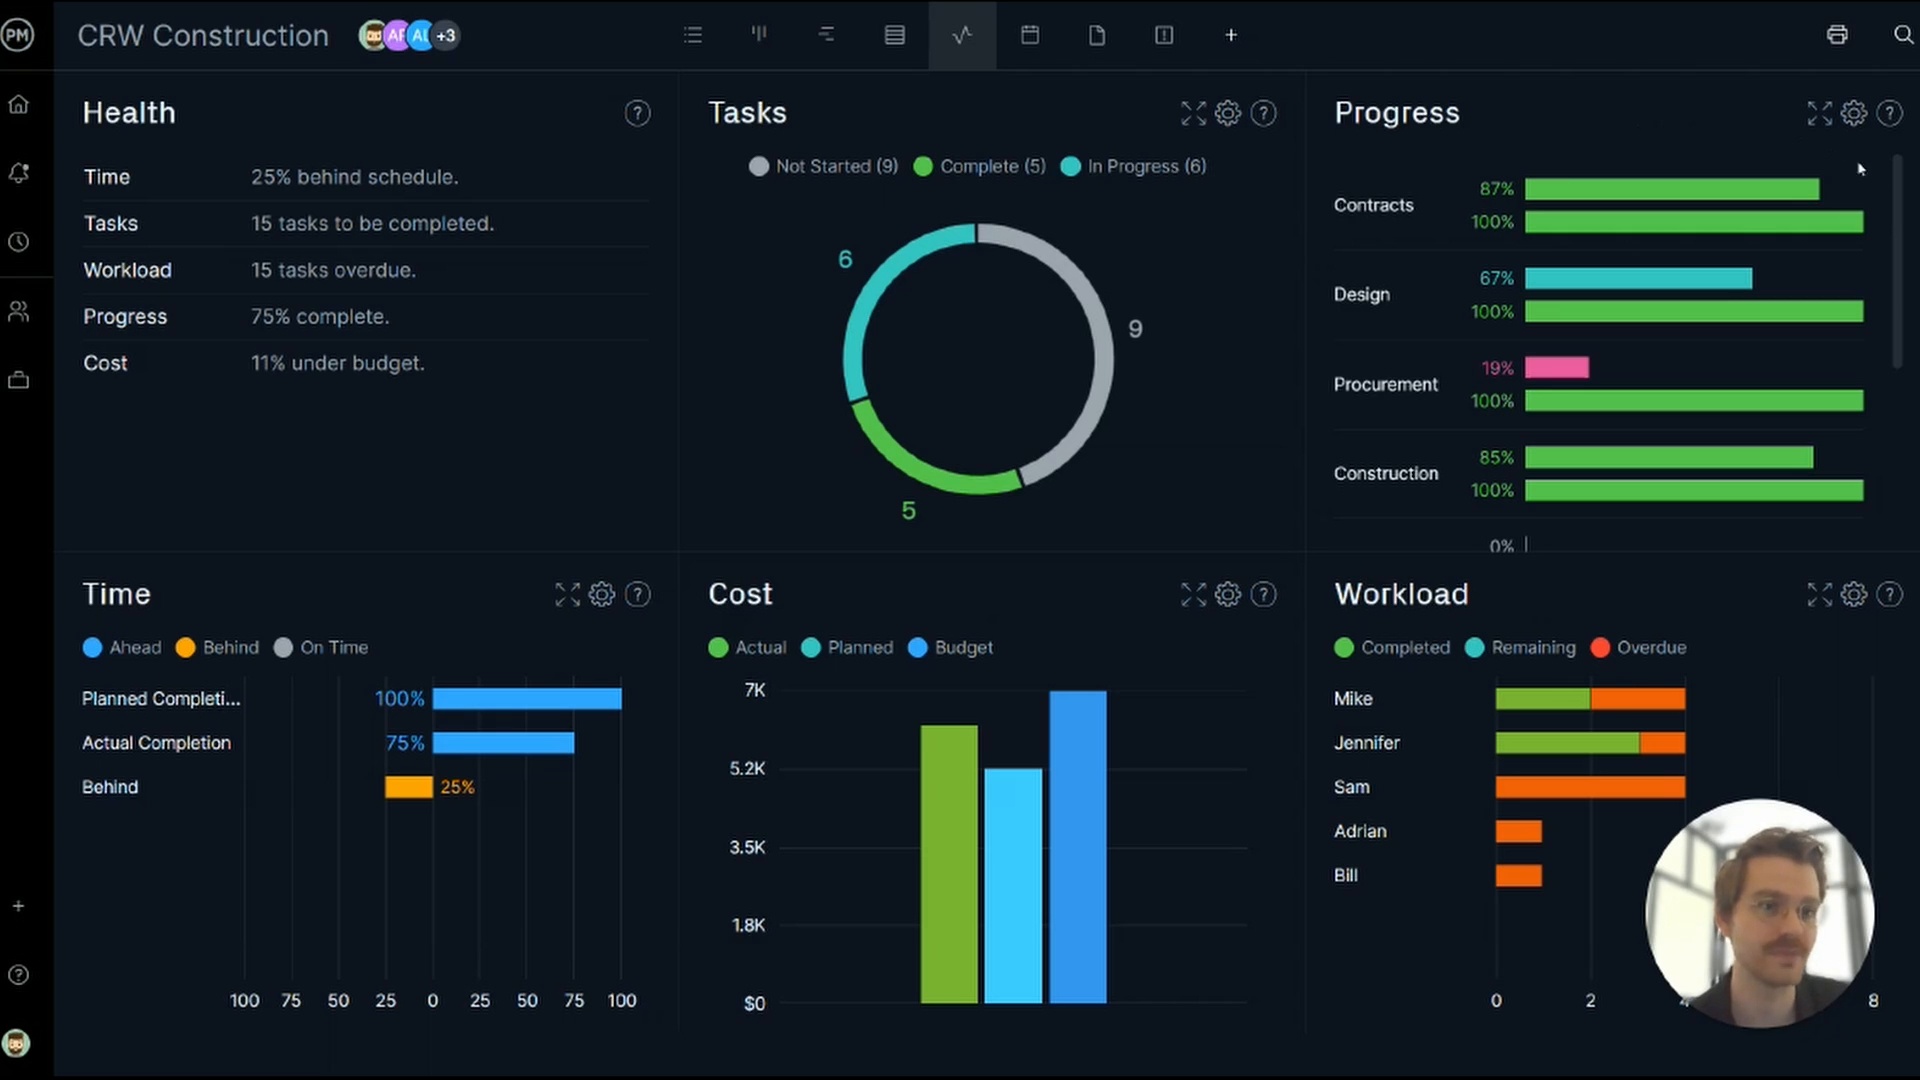The width and height of the screenshot is (1920, 1080).
Task: Open the briefcase portfolio icon in sidebar
Action: click(18, 380)
